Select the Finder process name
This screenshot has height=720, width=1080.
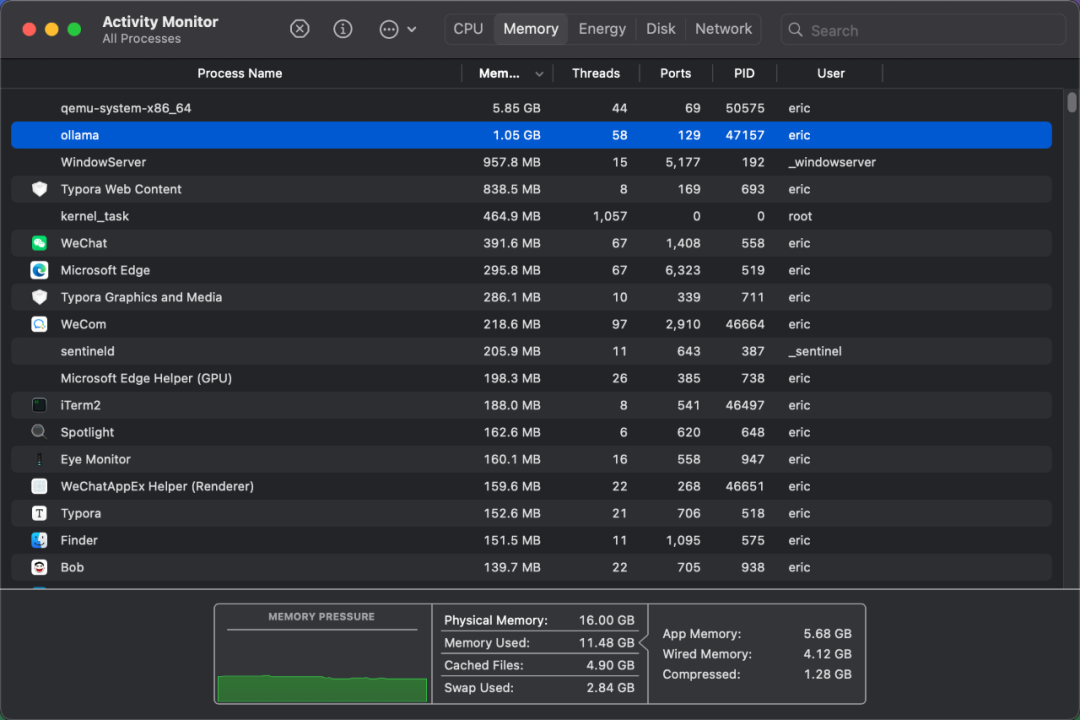click(x=79, y=540)
